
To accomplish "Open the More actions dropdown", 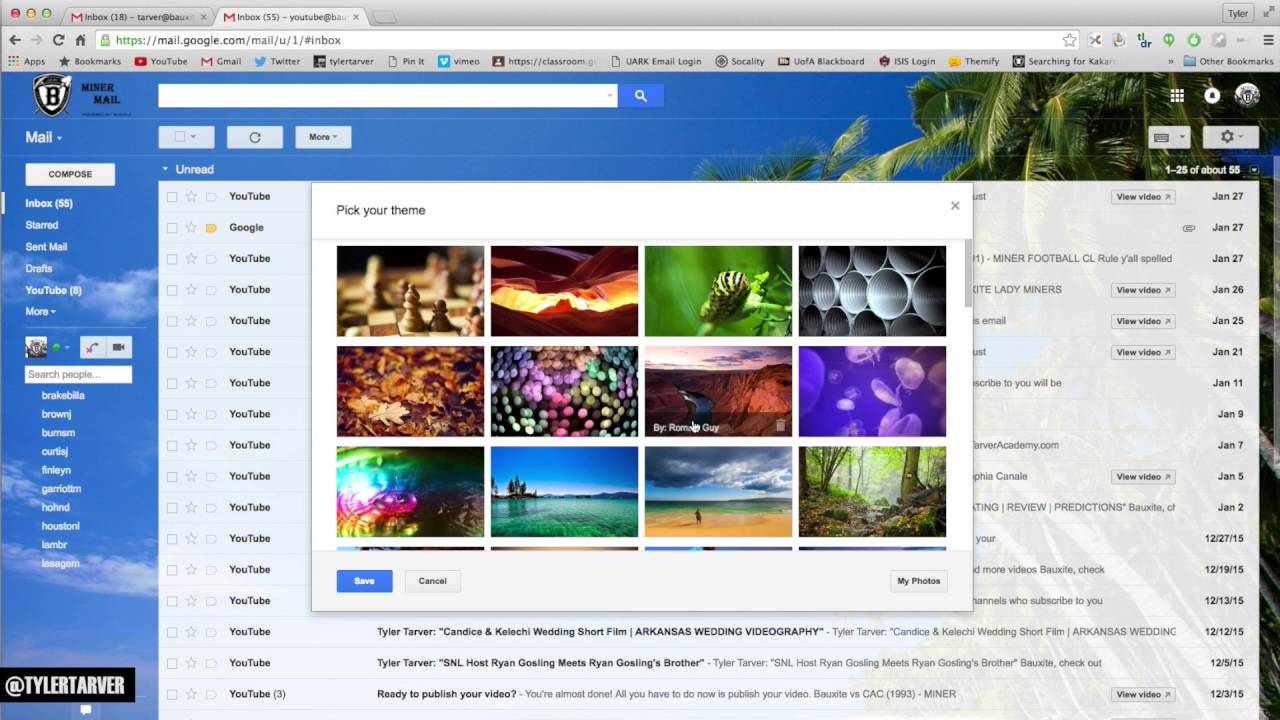I will 323,137.
